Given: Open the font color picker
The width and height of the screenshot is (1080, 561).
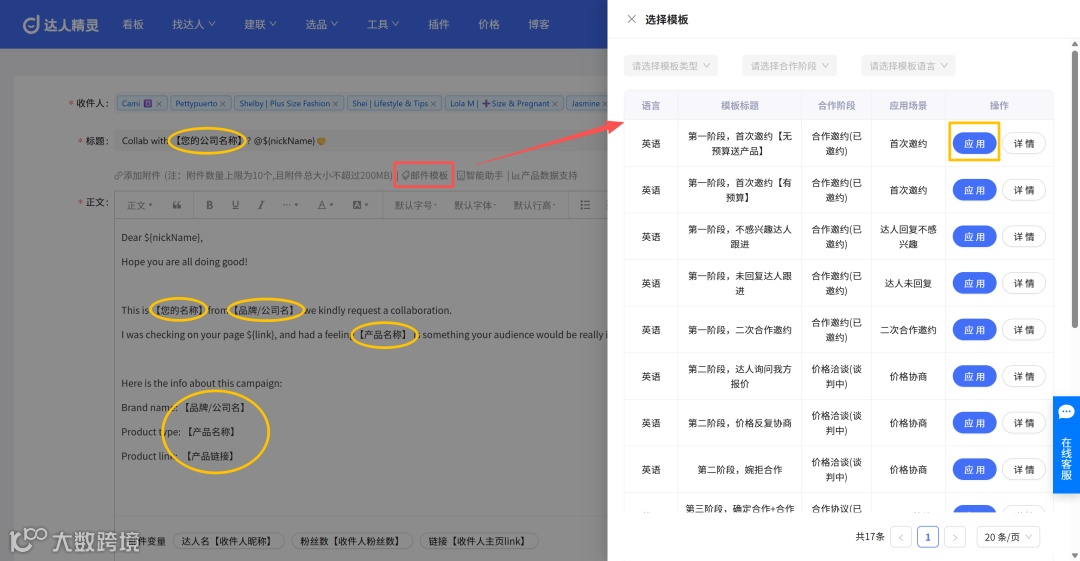Looking at the screenshot, I should click(324, 205).
